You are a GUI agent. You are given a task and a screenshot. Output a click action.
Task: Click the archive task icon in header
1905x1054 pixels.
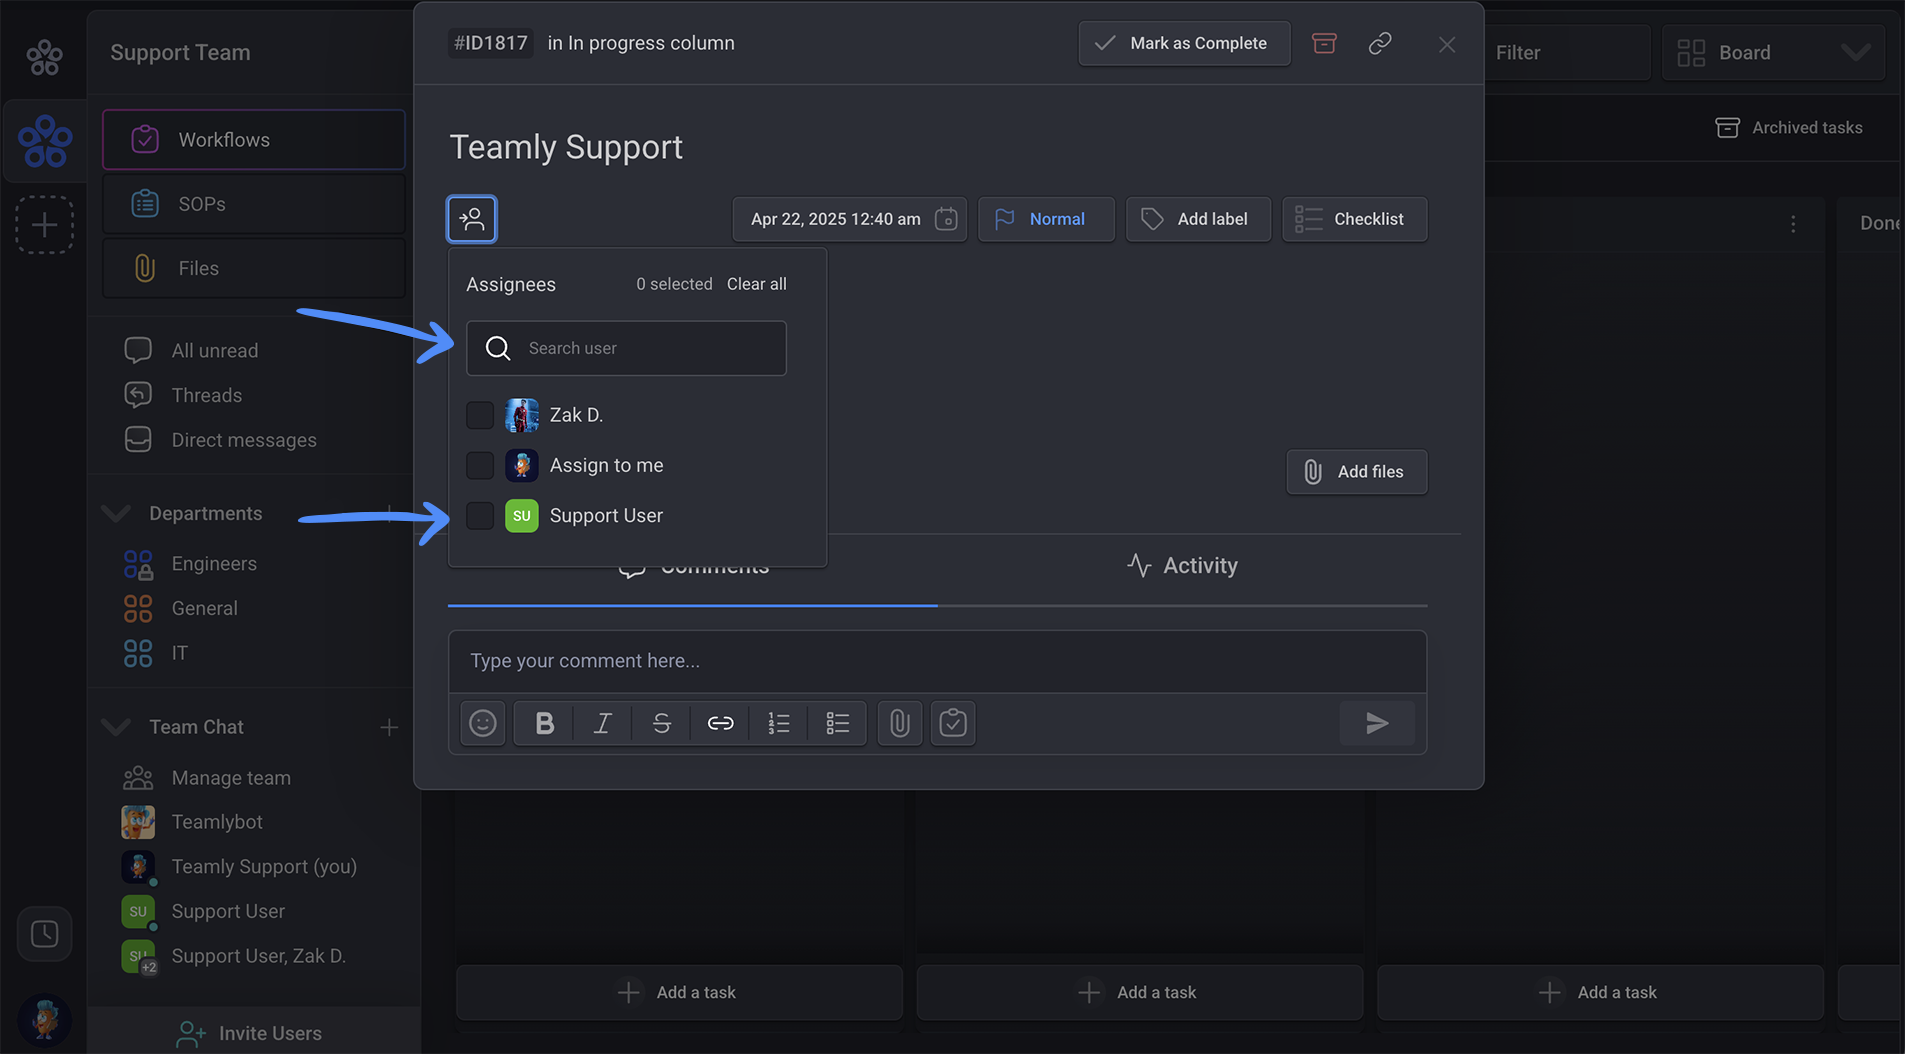click(x=1324, y=43)
